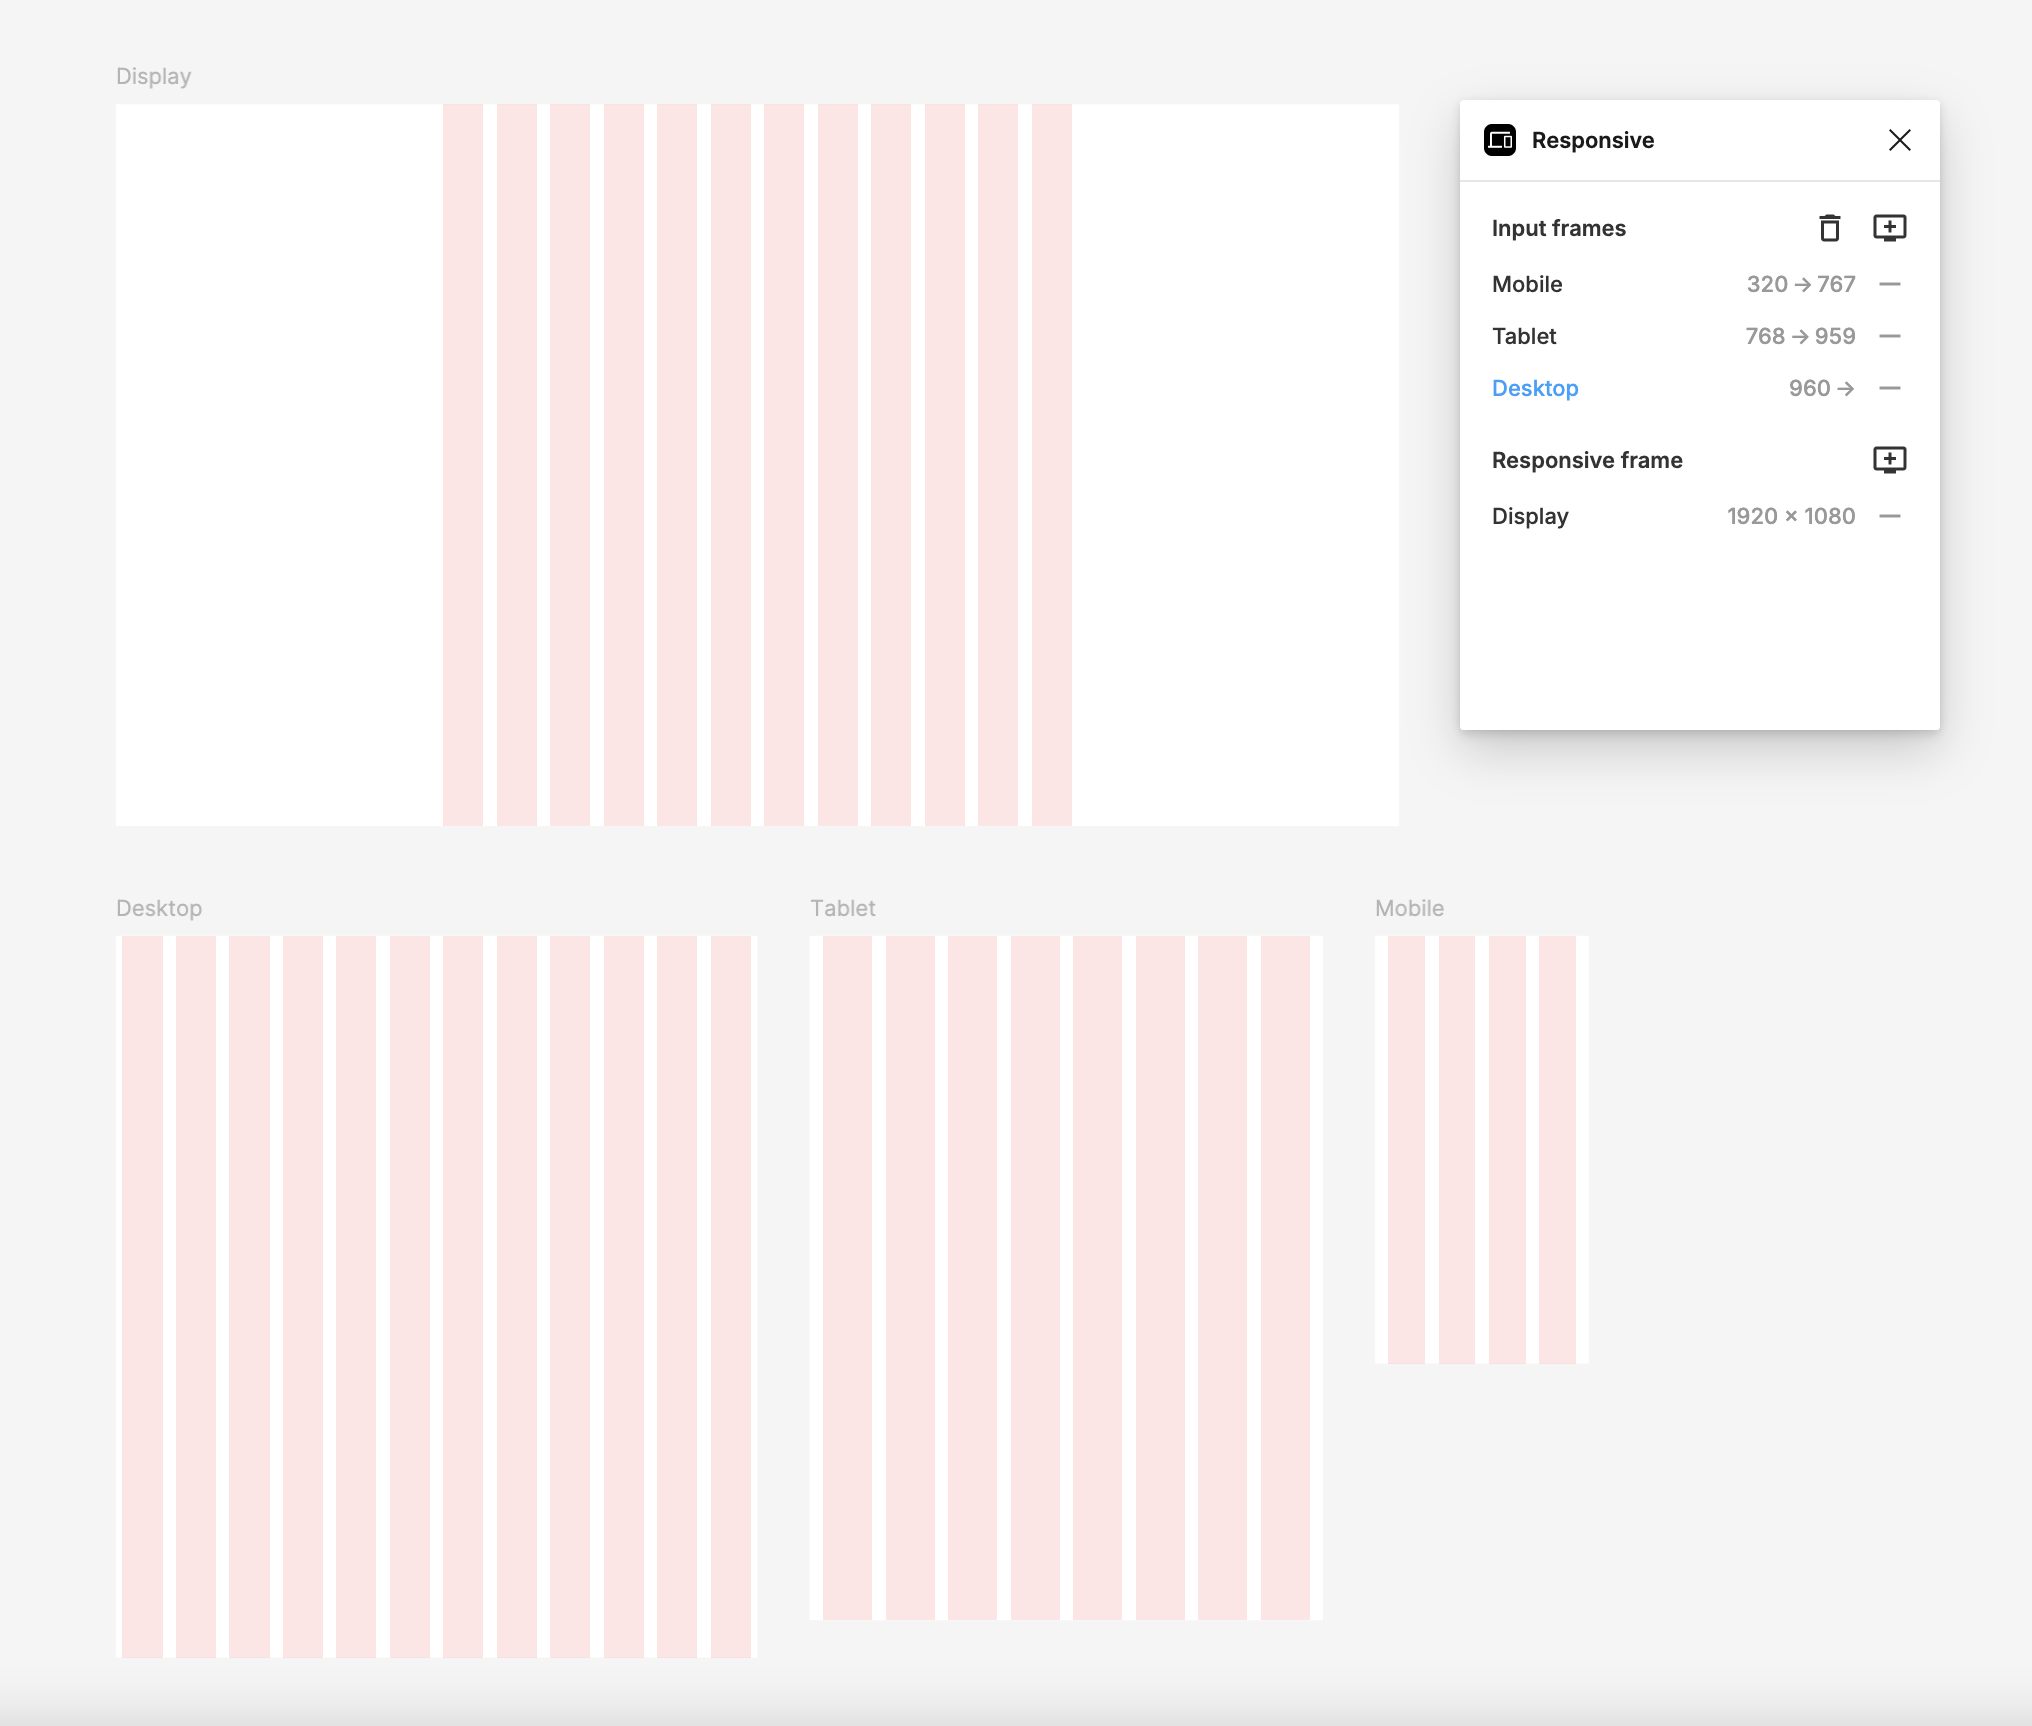The height and width of the screenshot is (1726, 2032).
Task: Click the Mobile frame thumbnail on the canvas
Action: [1481, 1150]
